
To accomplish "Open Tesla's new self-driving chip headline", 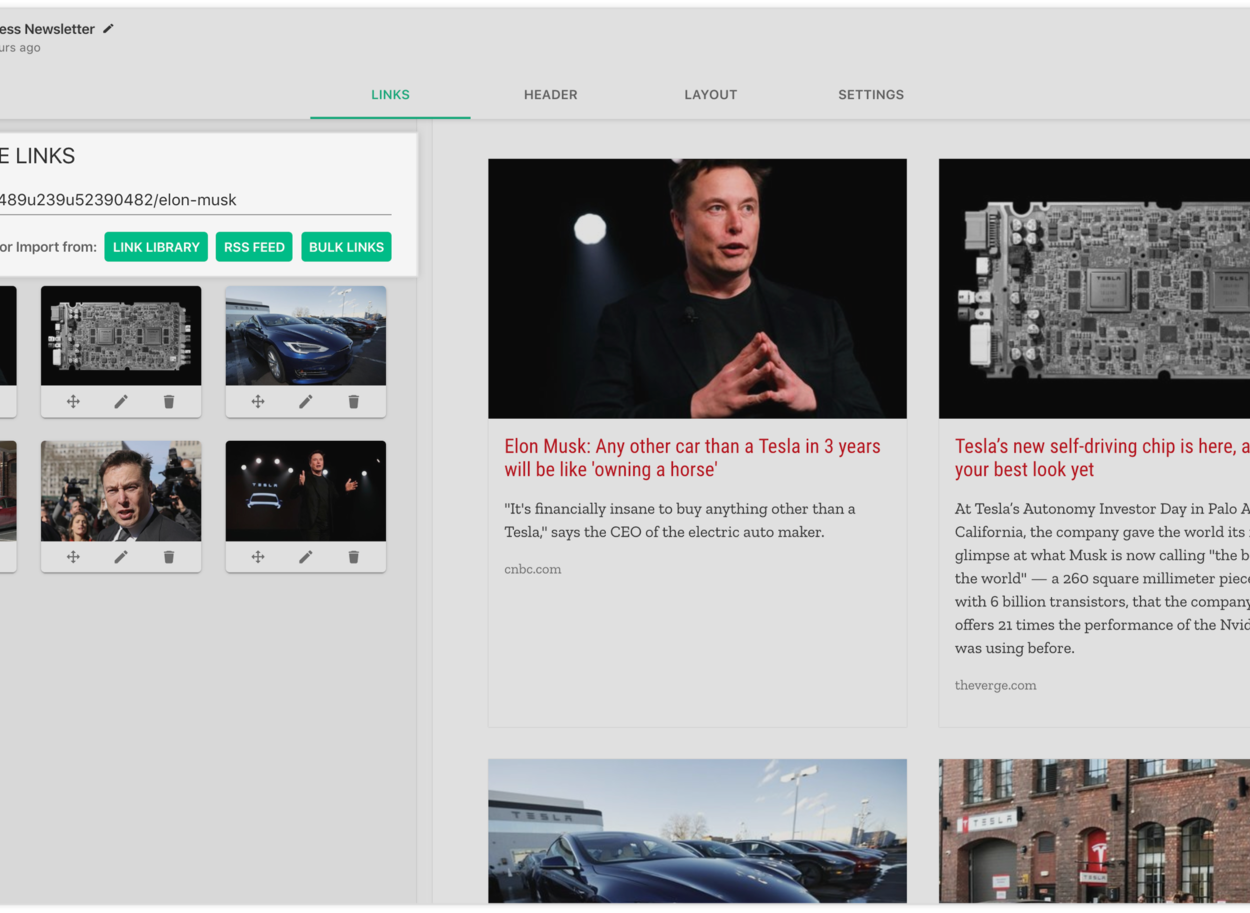I will [1102, 458].
